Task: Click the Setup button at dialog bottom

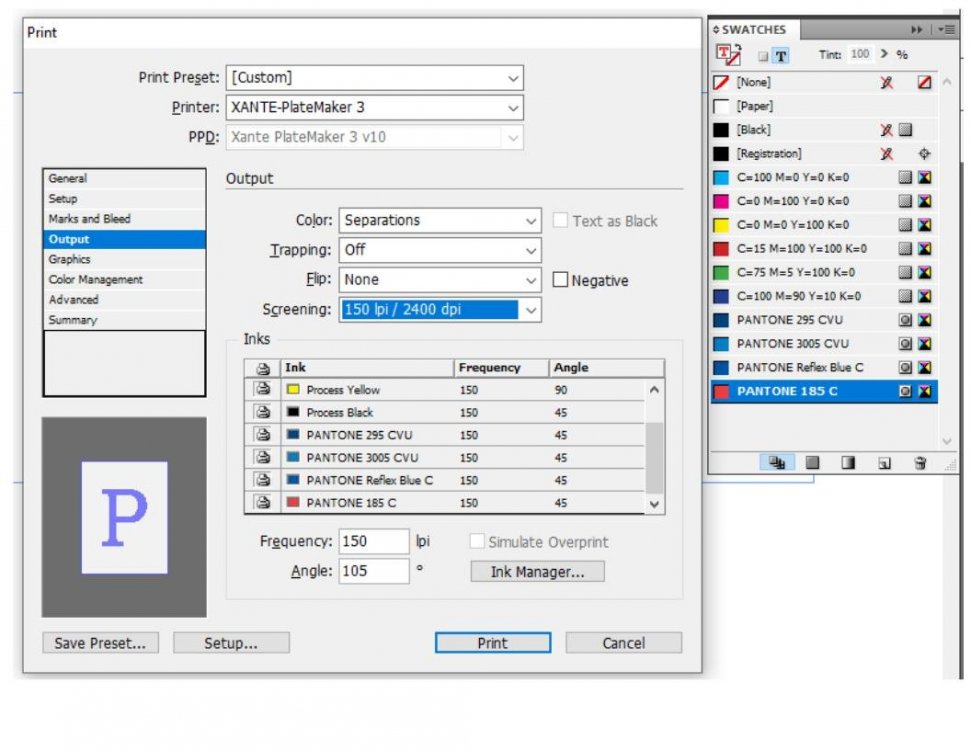Action: (x=231, y=643)
